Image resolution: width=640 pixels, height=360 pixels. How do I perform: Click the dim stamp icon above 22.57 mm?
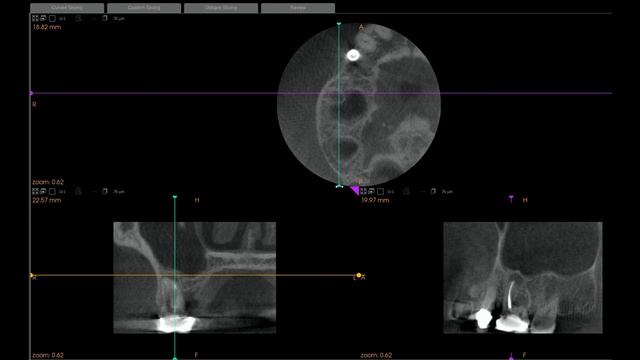pos(78,191)
